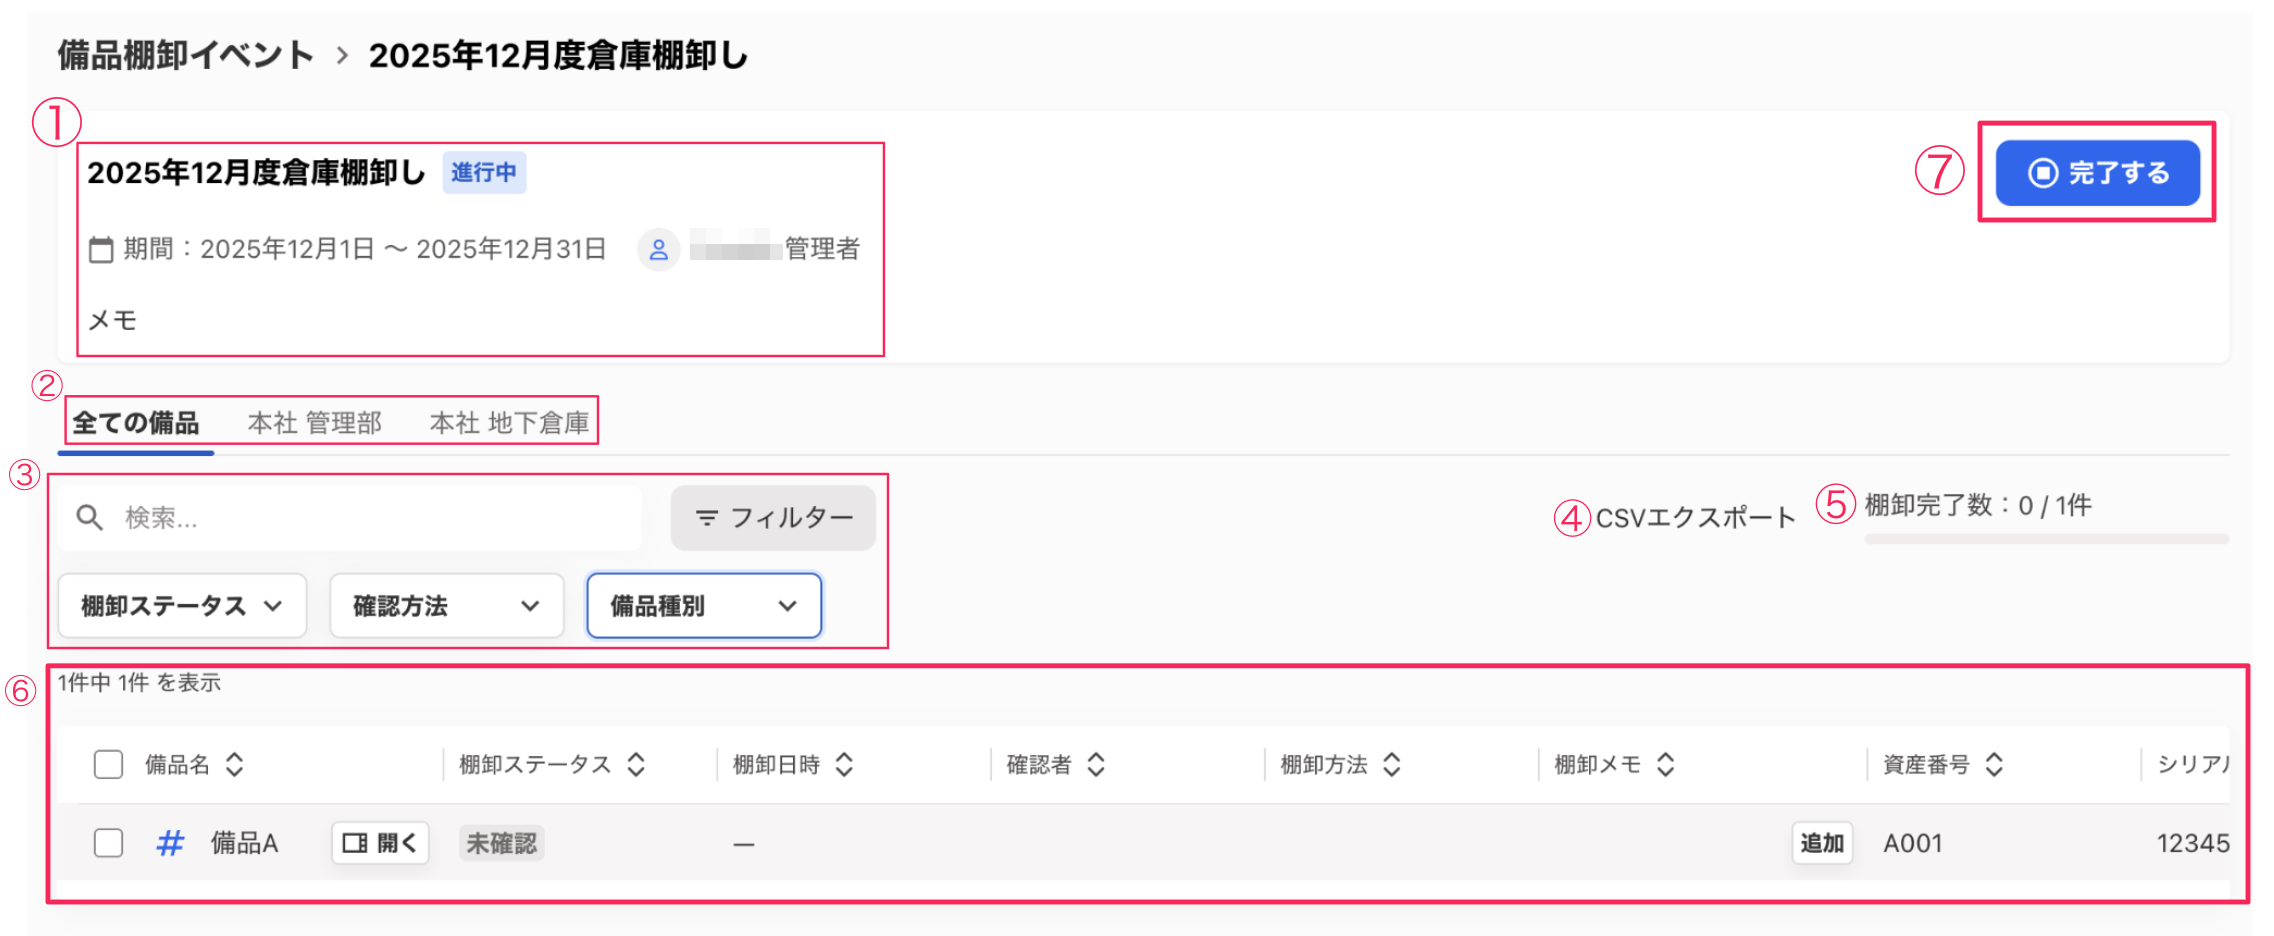Check the select-all checkbox in table header

click(x=107, y=764)
